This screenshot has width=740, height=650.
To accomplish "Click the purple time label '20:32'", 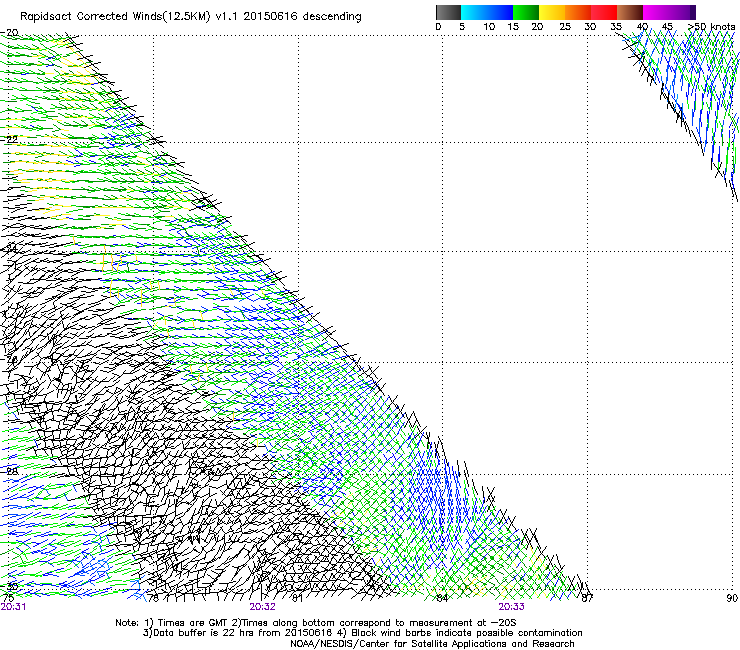I will [x=262, y=607].
